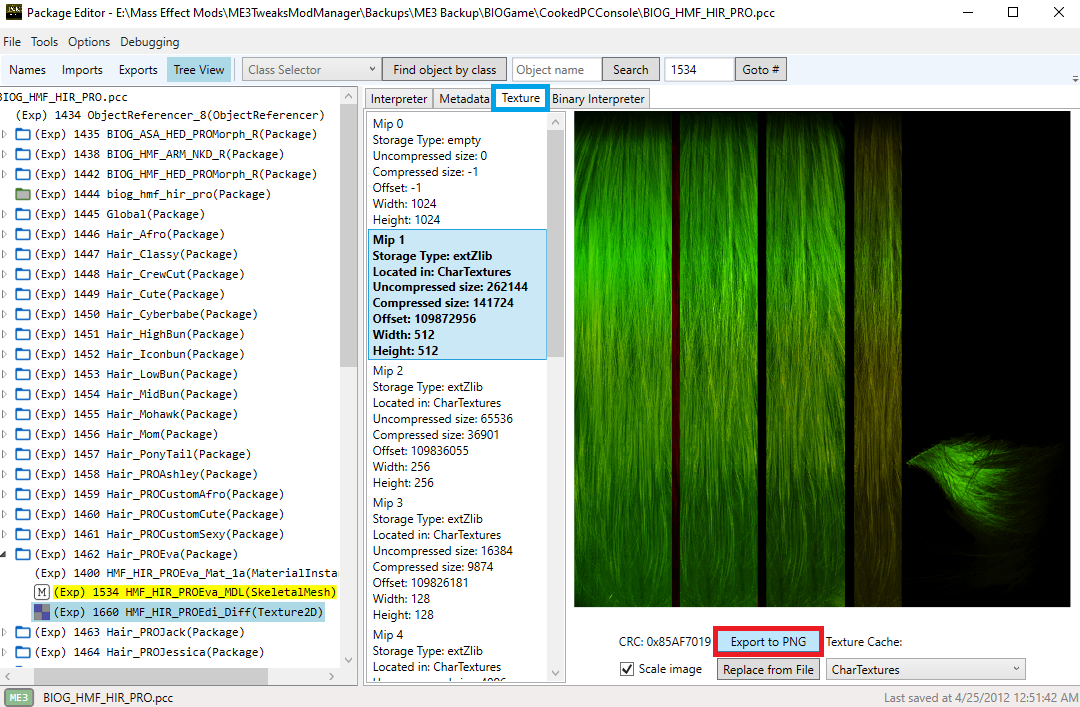This screenshot has height=707, width=1080.
Task: Click the green hair texture preview image
Action: point(822,359)
